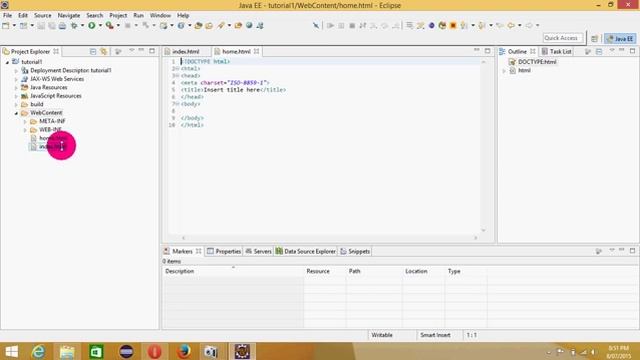Open Internet Explorer from taskbar
Viewport: 640px width, 360px height.
click(x=38, y=351)
